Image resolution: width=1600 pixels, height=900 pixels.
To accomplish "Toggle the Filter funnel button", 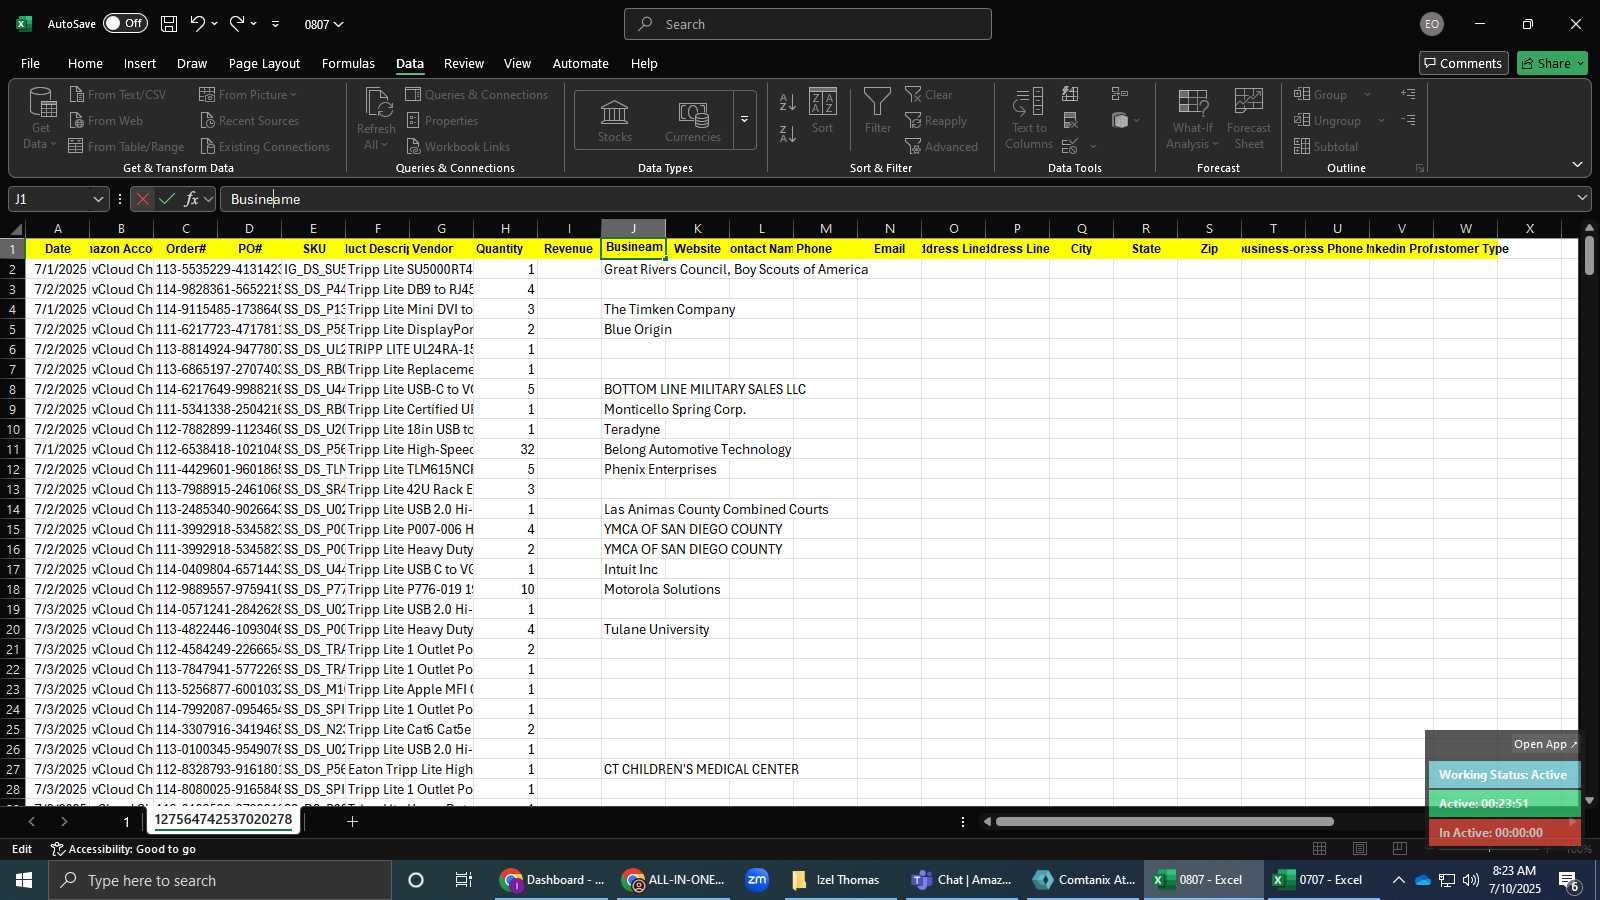I will [x=878, y=110].
